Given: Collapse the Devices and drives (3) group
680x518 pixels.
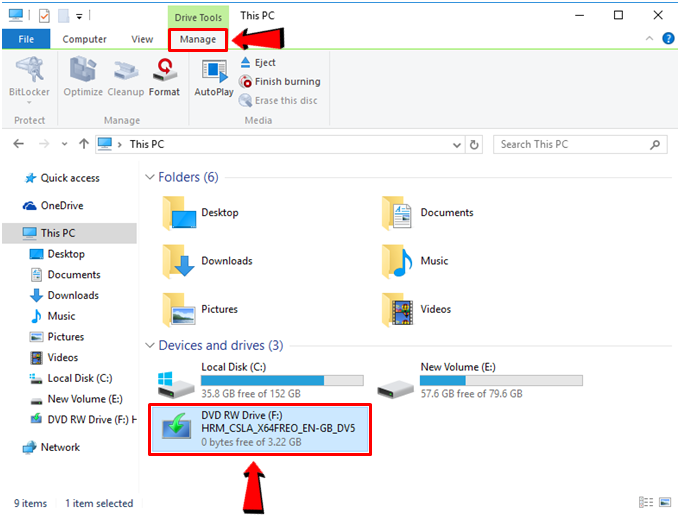Looking at the screenshot, I should tap(150, 345).
